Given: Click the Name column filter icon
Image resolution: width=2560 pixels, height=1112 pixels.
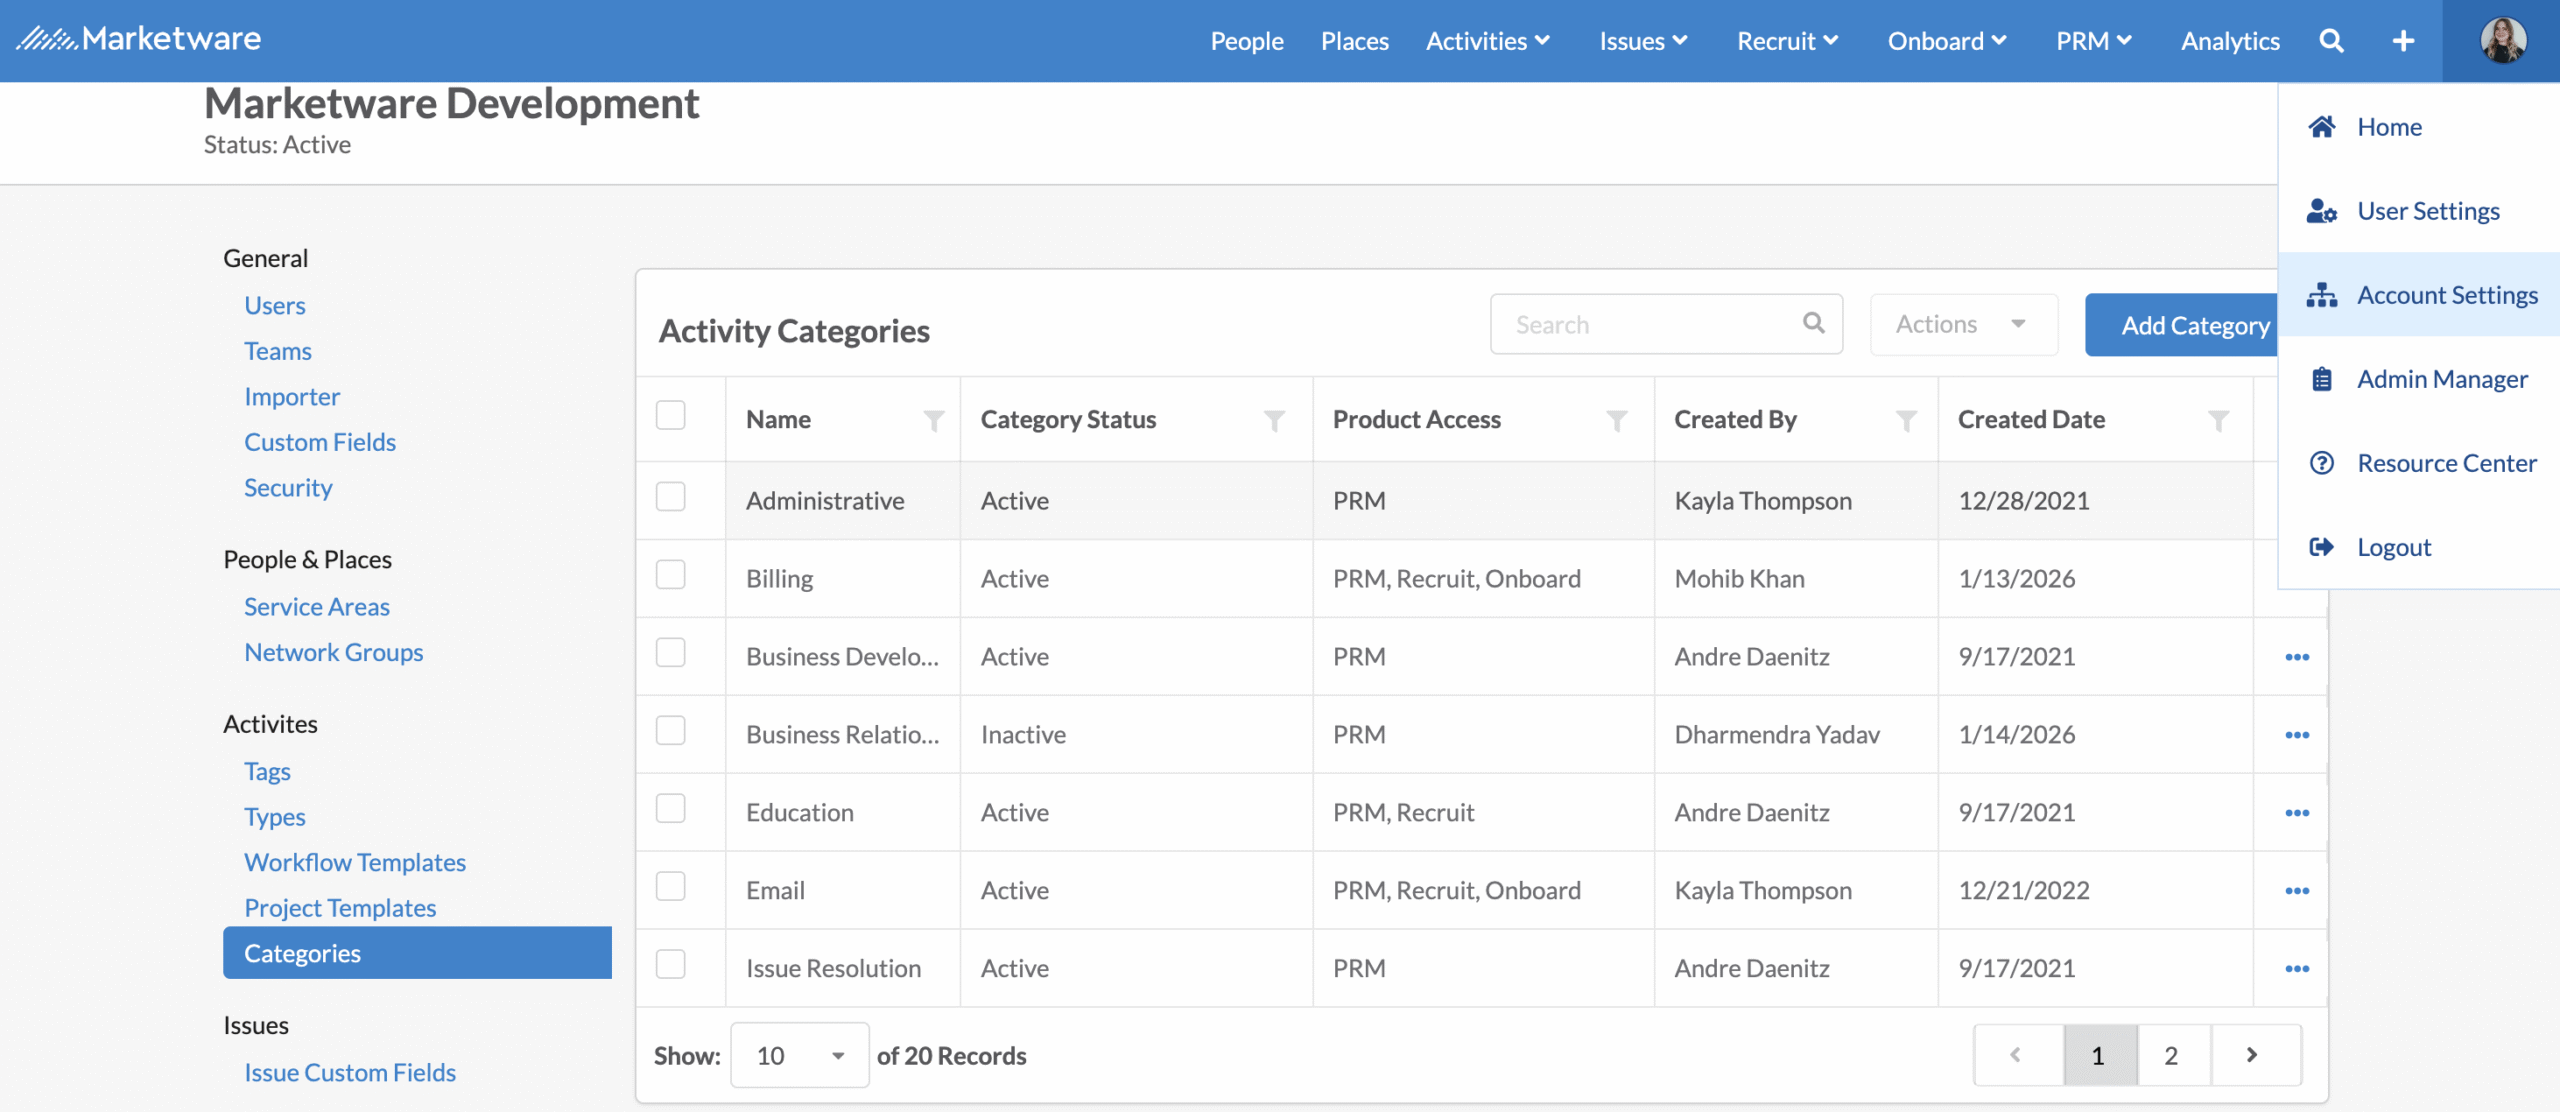Looking at the screenshot, I should tap(933, 421).
